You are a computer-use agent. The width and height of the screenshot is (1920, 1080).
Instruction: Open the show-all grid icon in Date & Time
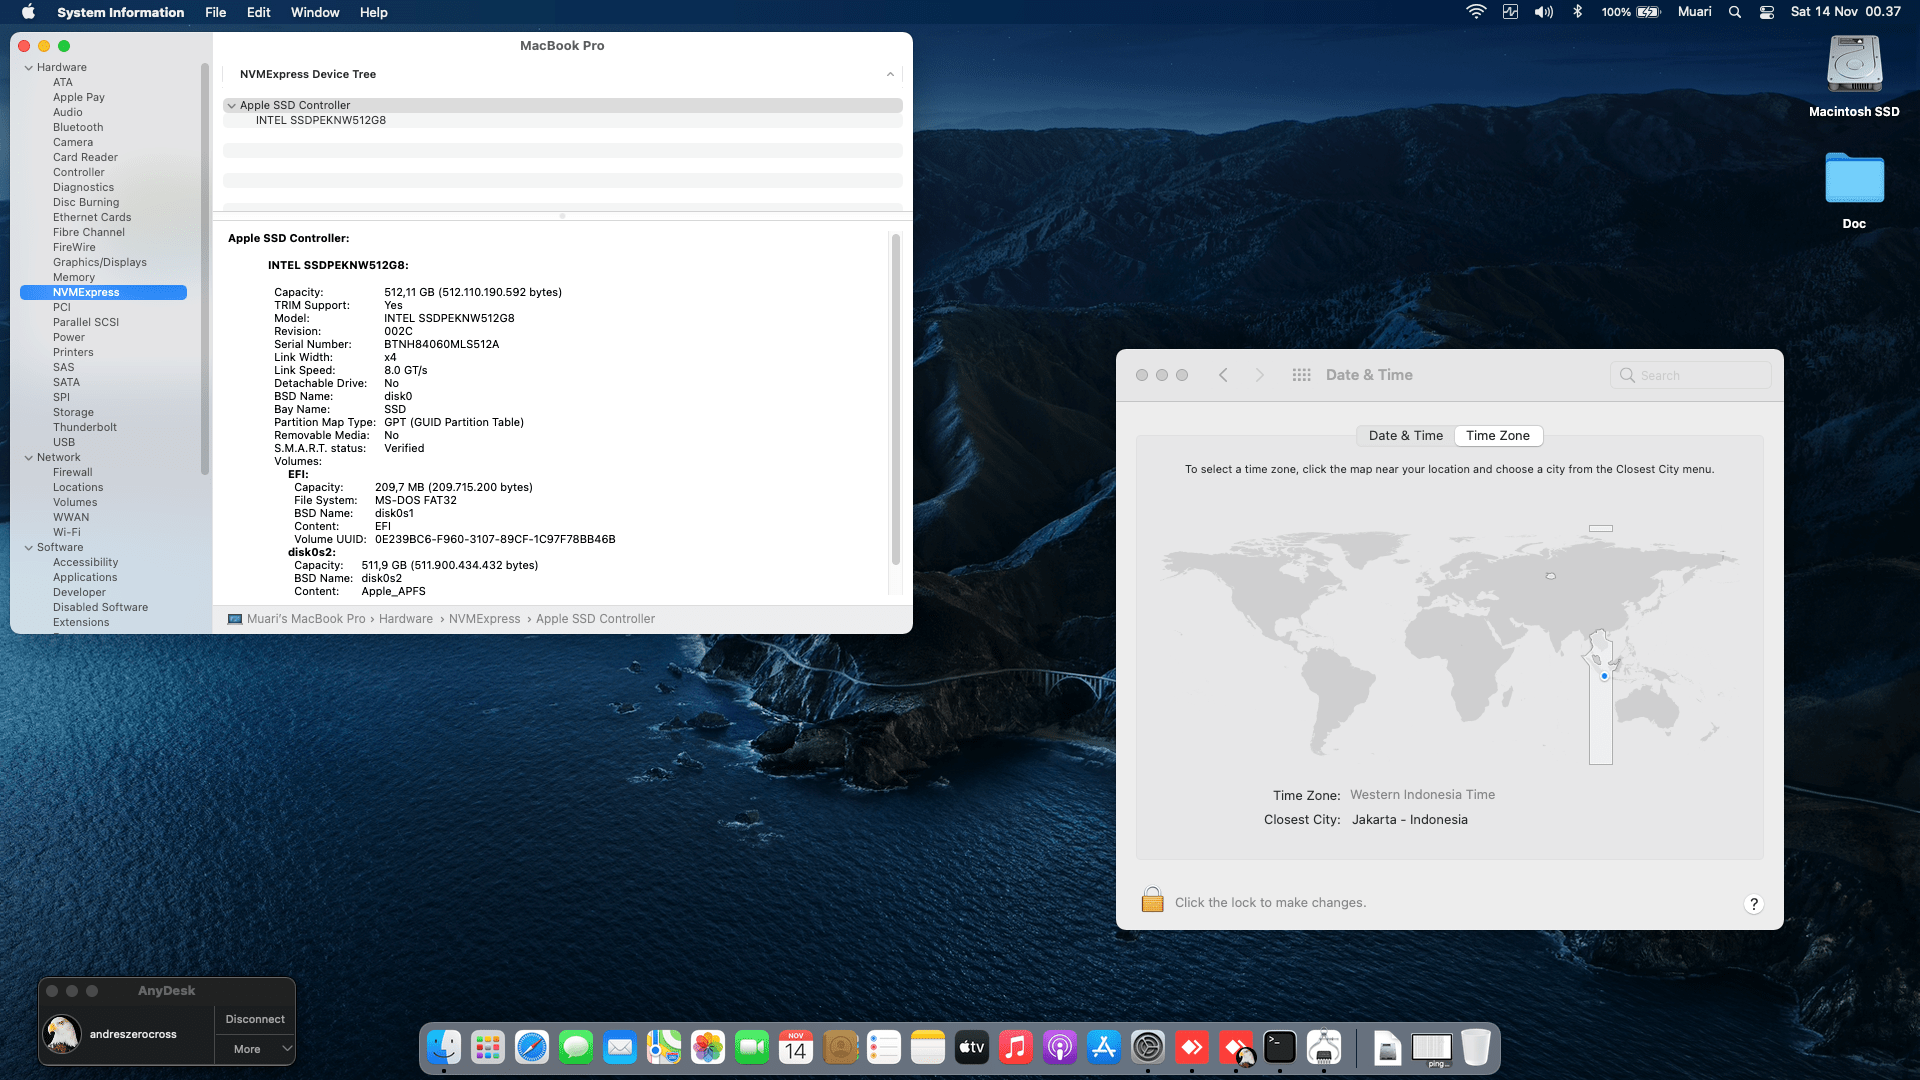(1301, 375)
